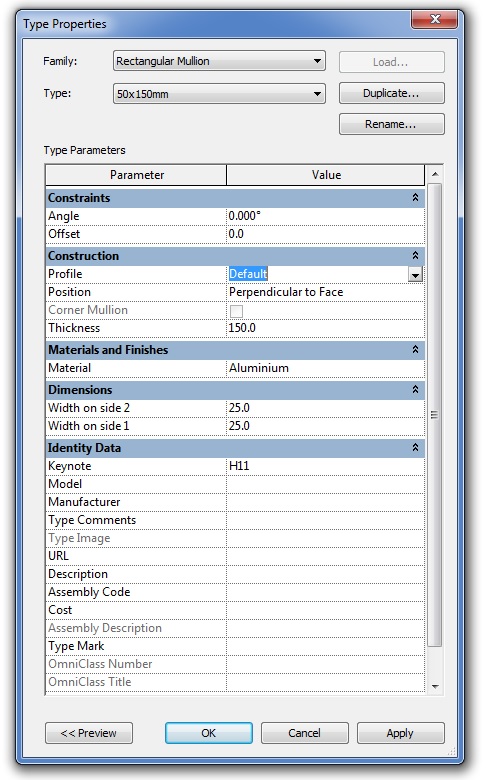Toggle the Corner Mullion checkbox
The width and height of the screenshot is (489, 780).
click(236, 311)
